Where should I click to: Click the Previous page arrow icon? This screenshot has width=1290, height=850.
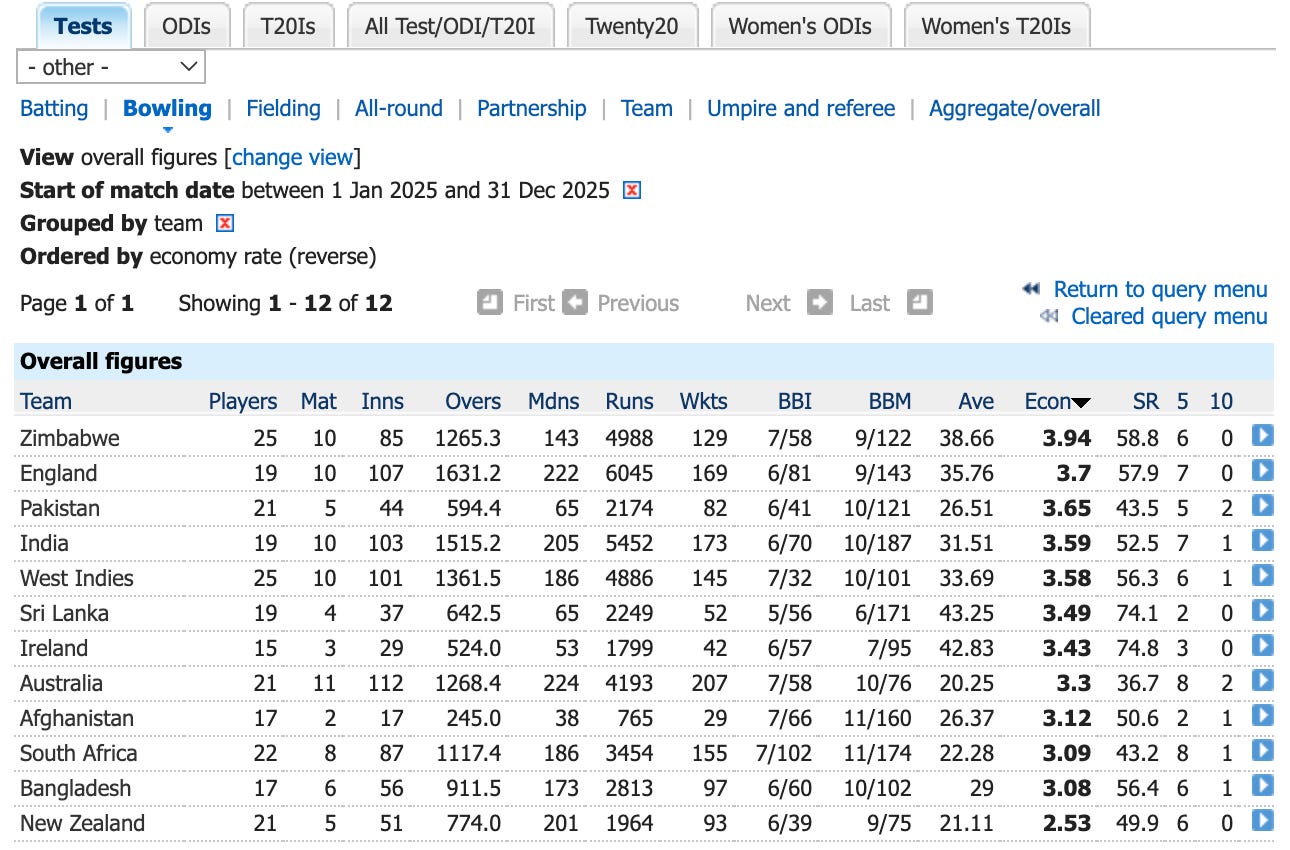[575, 302]
